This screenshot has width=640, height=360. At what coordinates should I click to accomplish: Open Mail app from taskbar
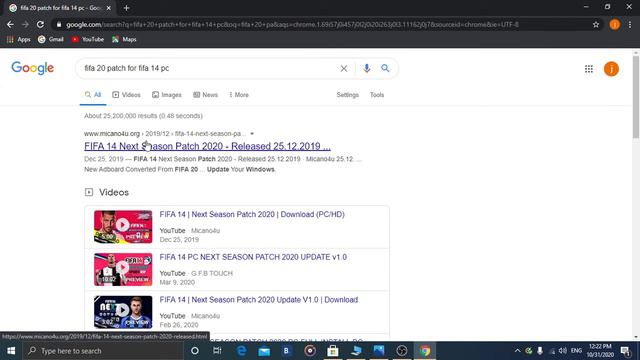pyautogui.click(x=264, y=351)
